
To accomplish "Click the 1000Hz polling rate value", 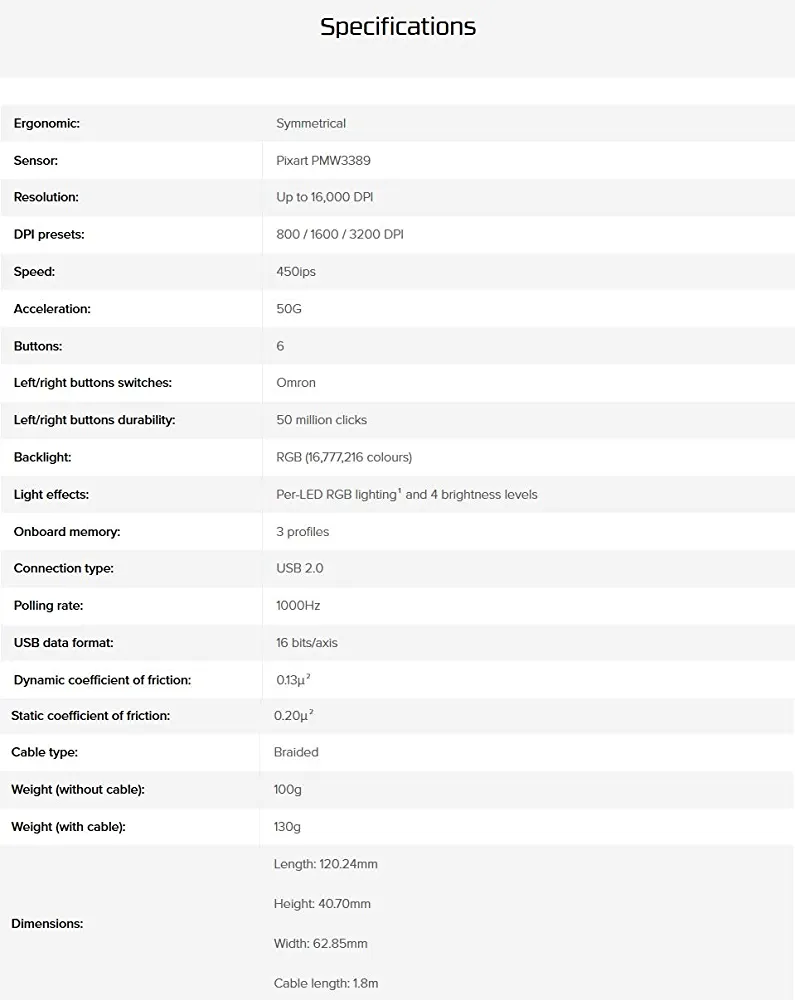I will [298, 605].
